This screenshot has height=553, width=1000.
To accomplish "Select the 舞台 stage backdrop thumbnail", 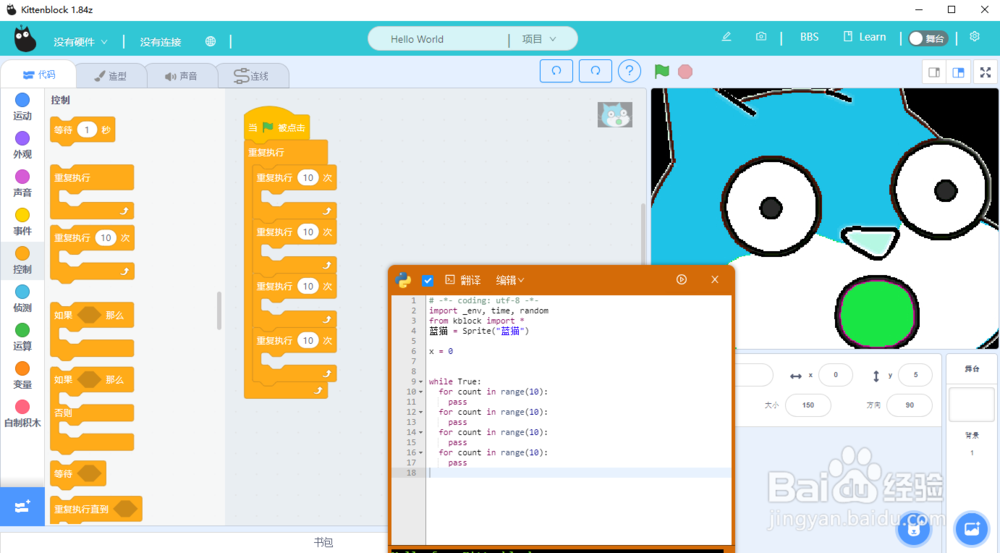I will pos(971,404).
